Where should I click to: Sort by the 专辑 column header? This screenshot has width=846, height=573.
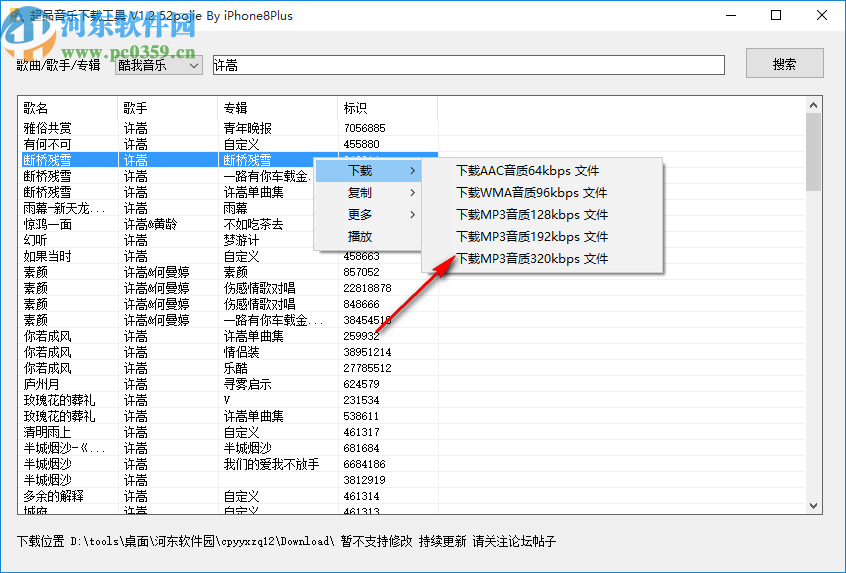pyautogui.click(x=278, y=108)
